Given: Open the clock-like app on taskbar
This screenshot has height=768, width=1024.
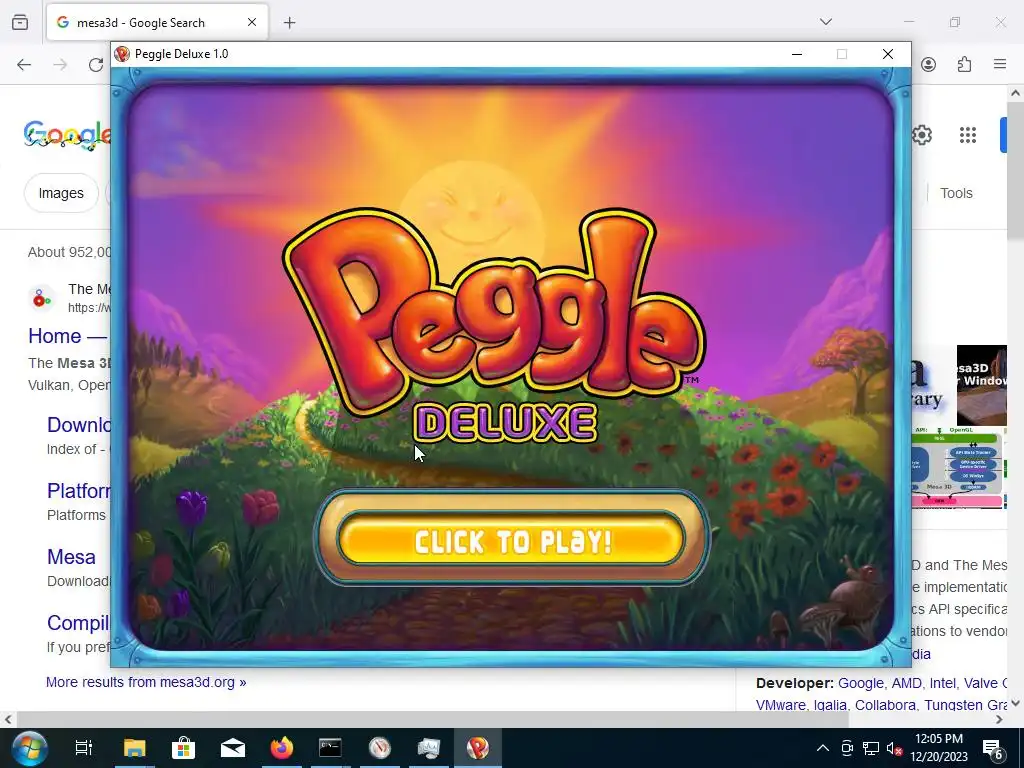Looking at the screenshot, I should [379, 748].
